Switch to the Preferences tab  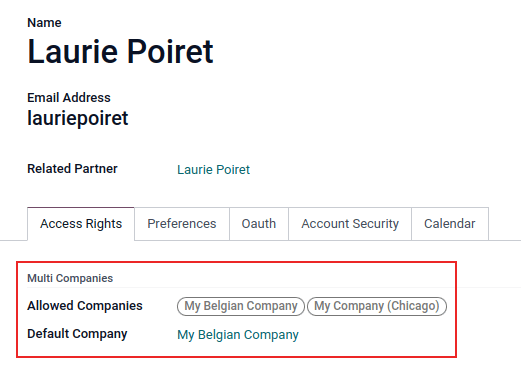coord(182,224)
